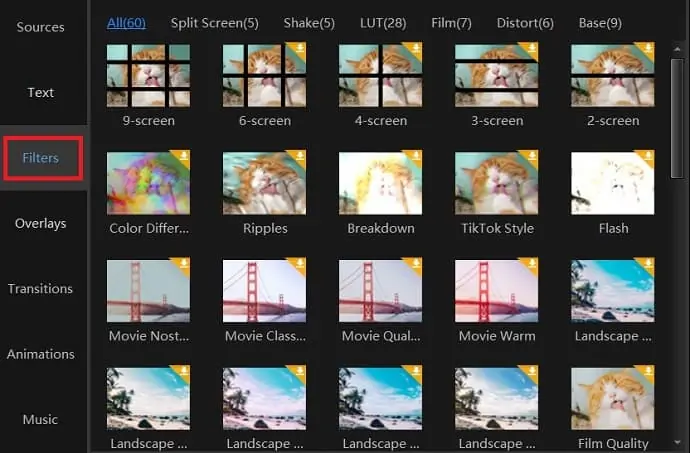690x453 pixels.
Task: Filter by Split Screen(5) category
Action: [215, 23]
